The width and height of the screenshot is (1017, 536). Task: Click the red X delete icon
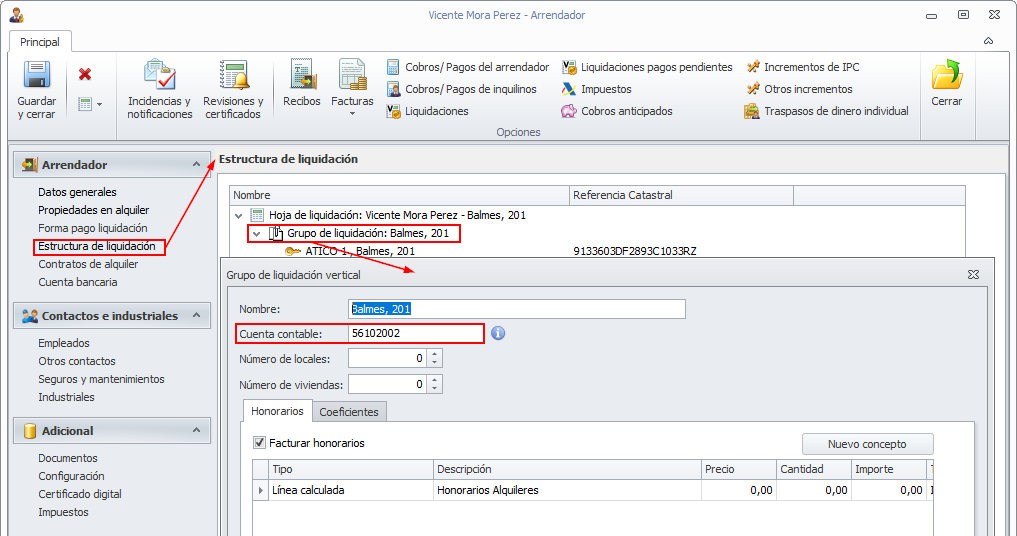click(85, 74)
